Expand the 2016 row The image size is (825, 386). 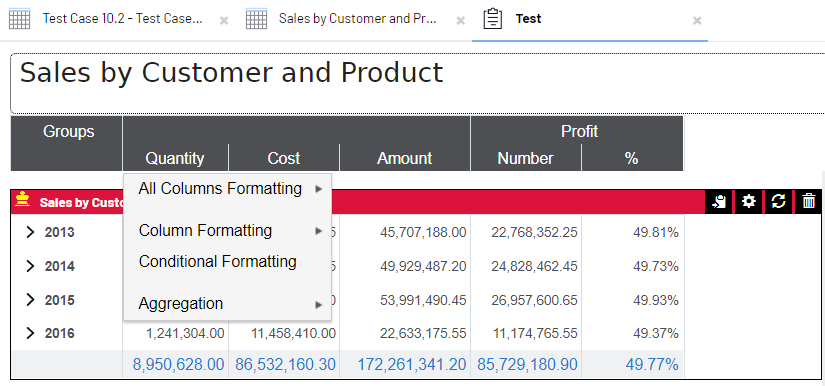click(30, 333)
